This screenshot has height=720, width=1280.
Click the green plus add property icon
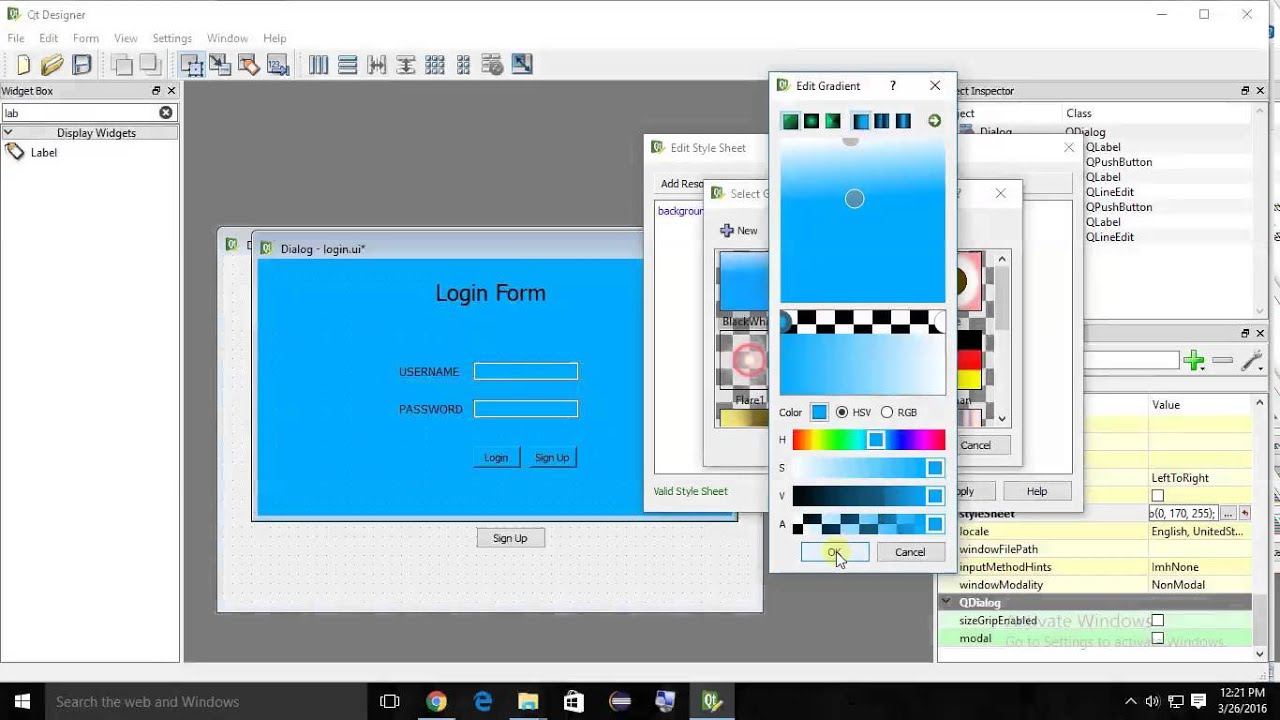tap(1193, 361)
